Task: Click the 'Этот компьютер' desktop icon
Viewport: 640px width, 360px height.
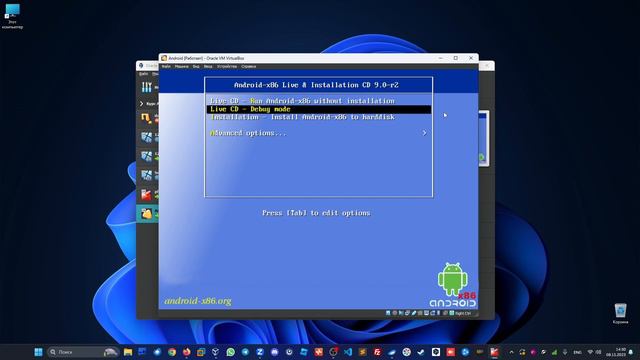Action: point(12,16)
